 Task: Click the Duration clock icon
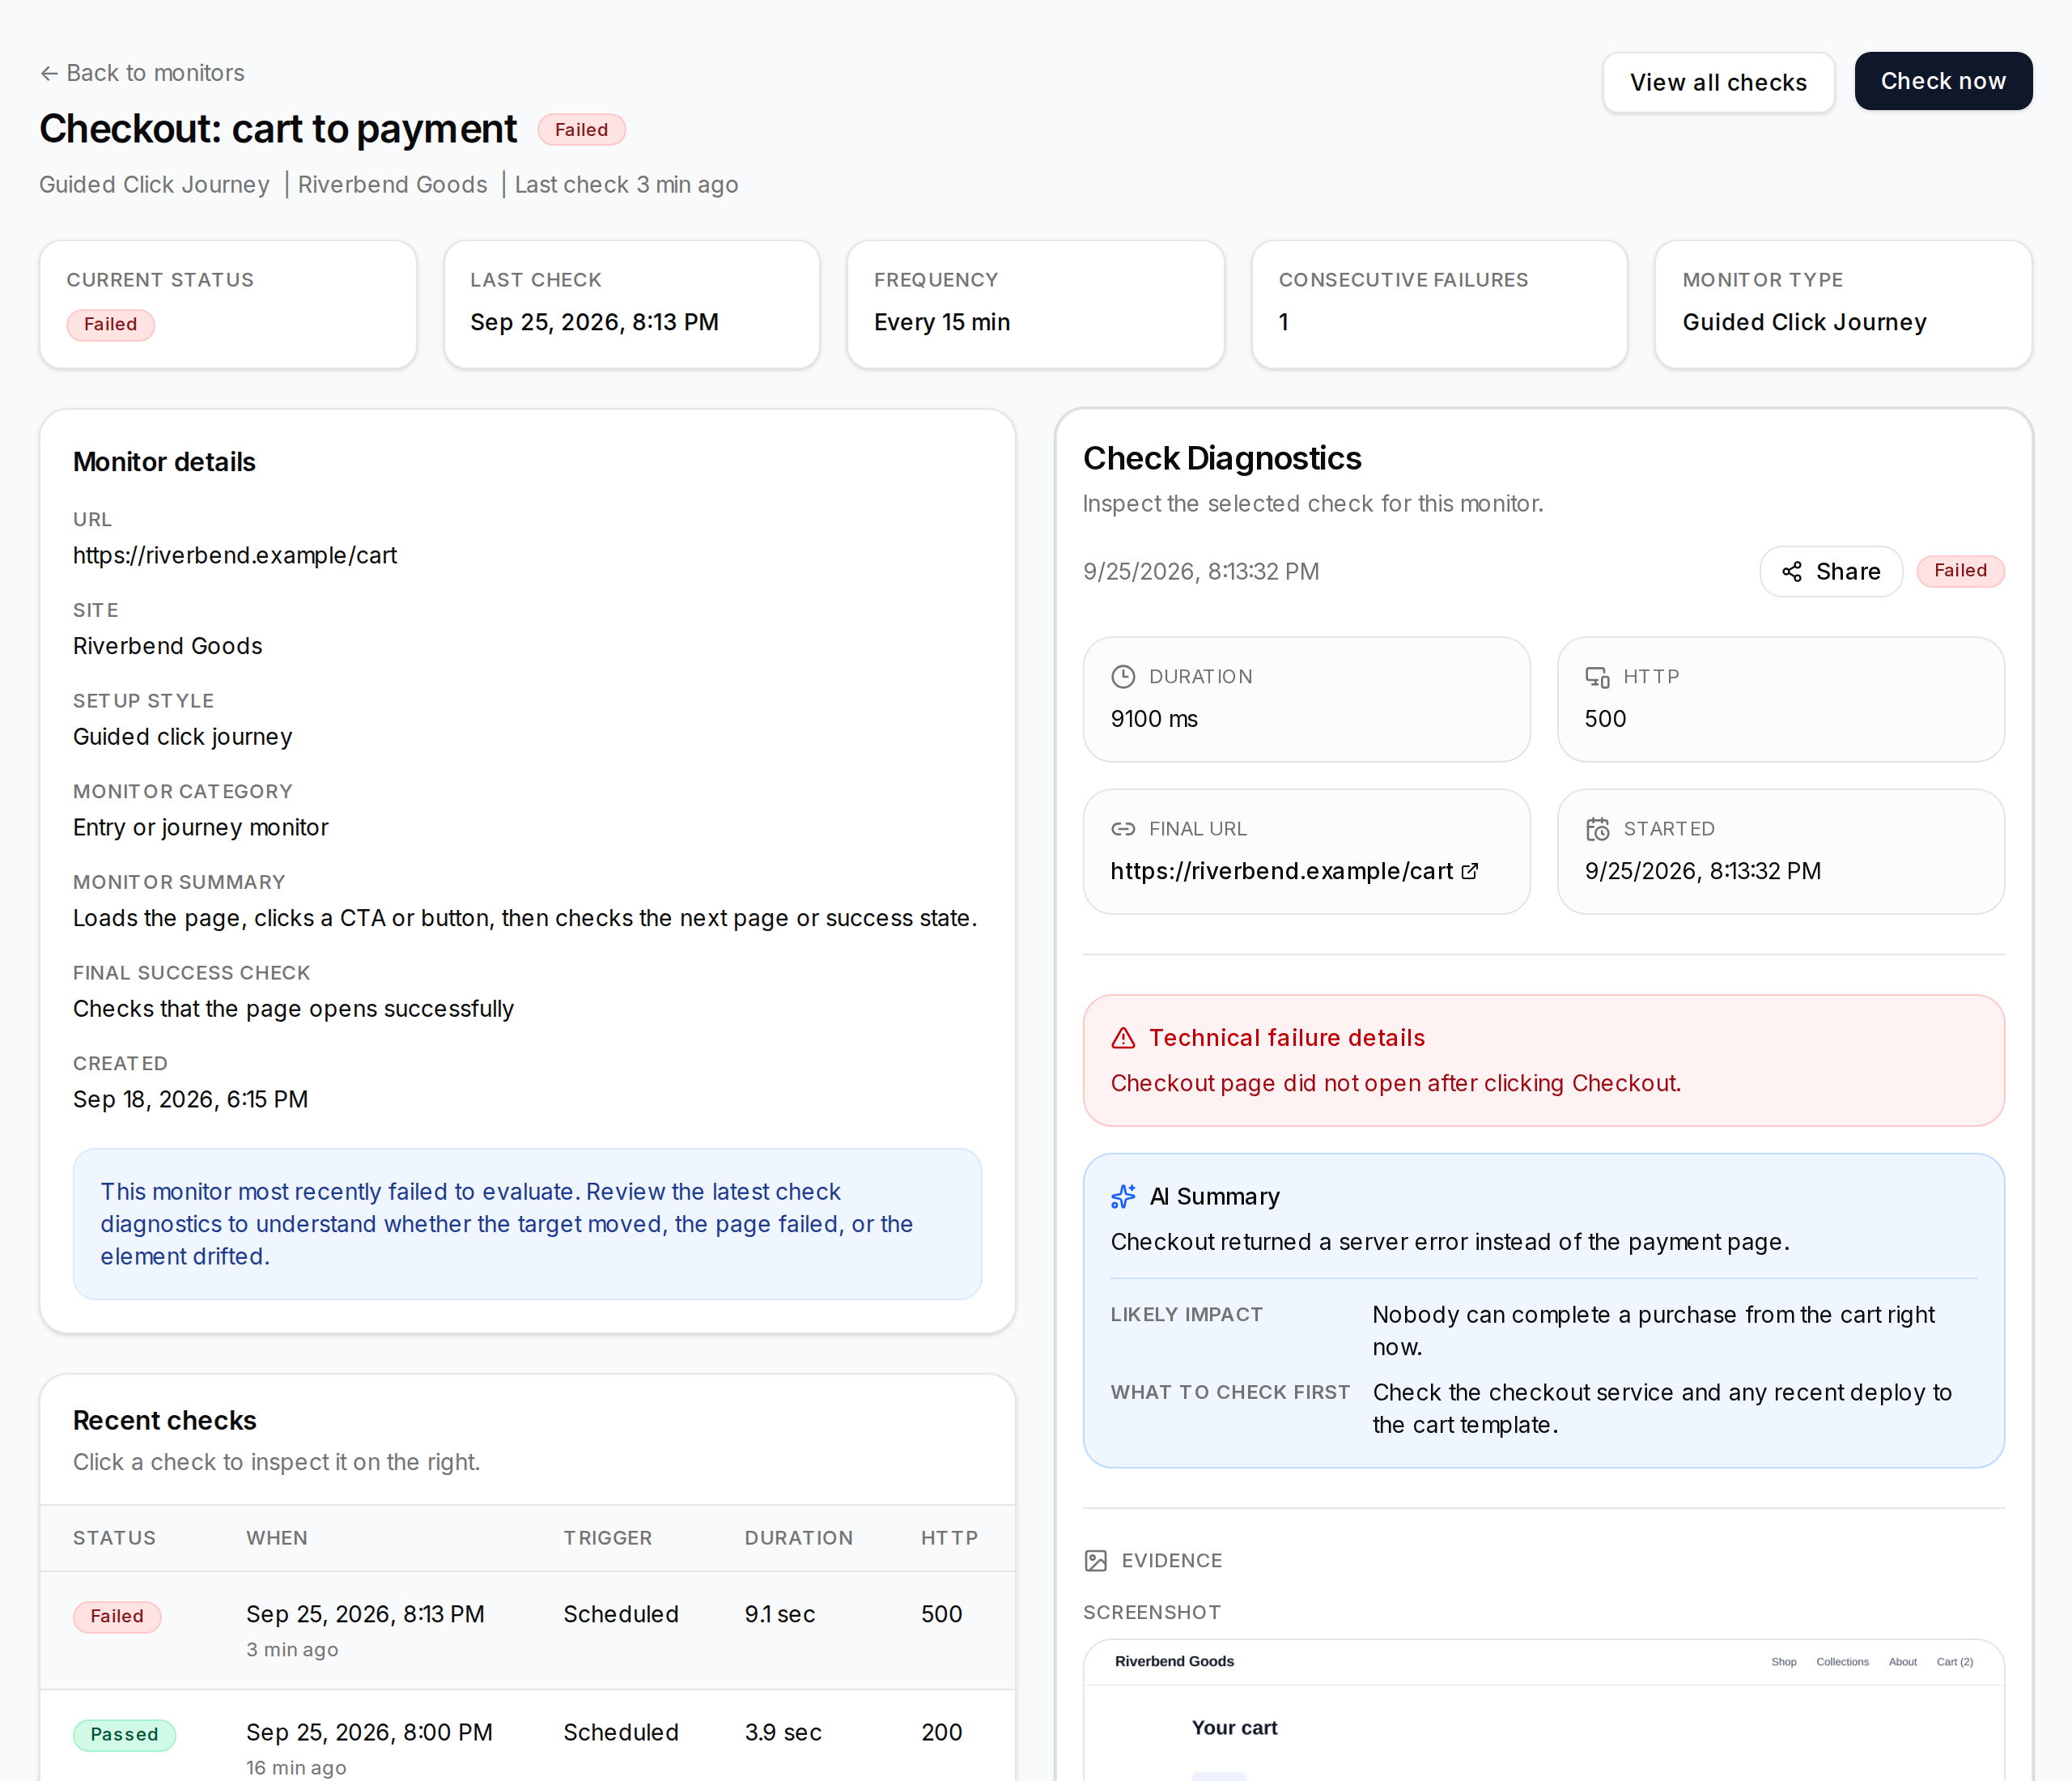pos(1123,677)
